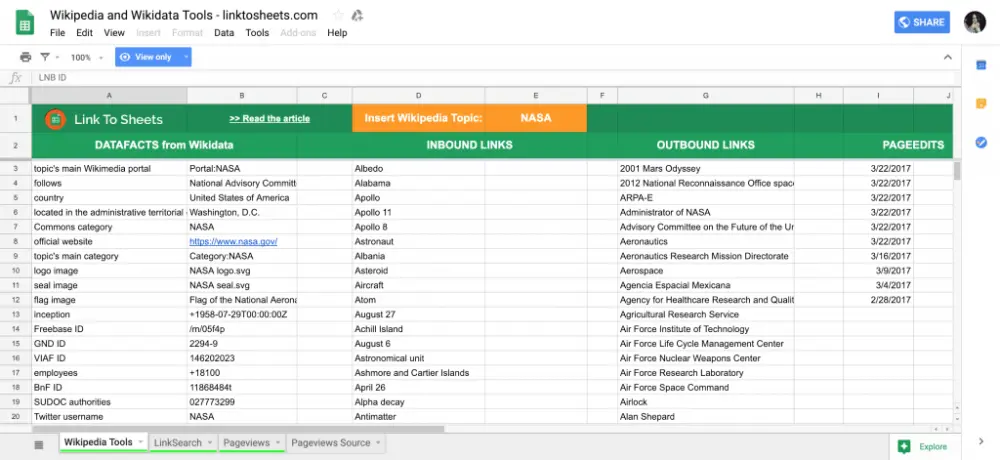The width and height of the screenshot is (1000, 460).
Task: Open the Help menu
Action: (337, 33)
